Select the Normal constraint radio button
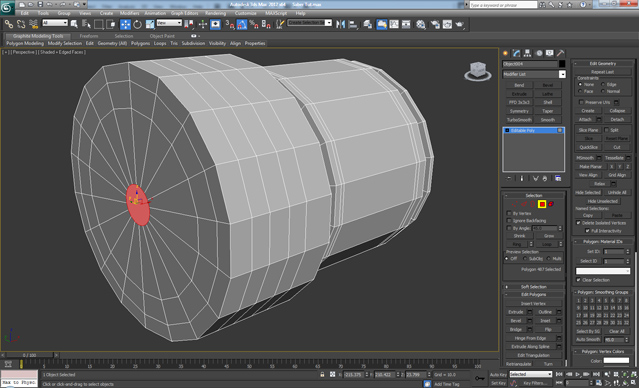Viewport: 639px width, 388px height. coord(603,91)
